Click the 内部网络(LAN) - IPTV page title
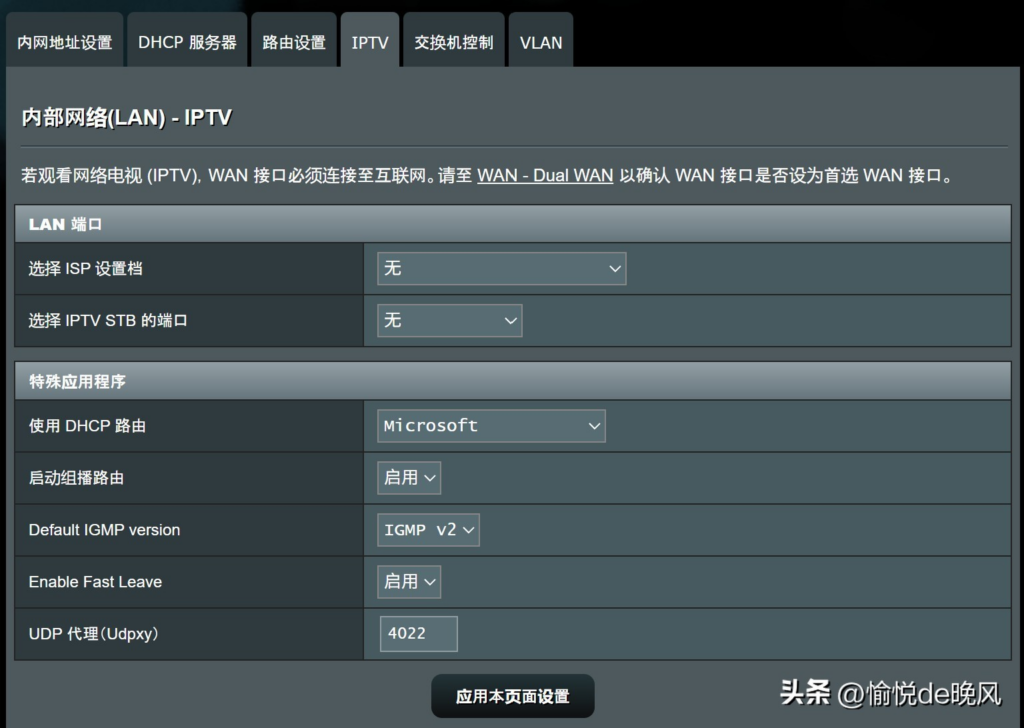1024x728 pixels. click(x=127, y=118)
